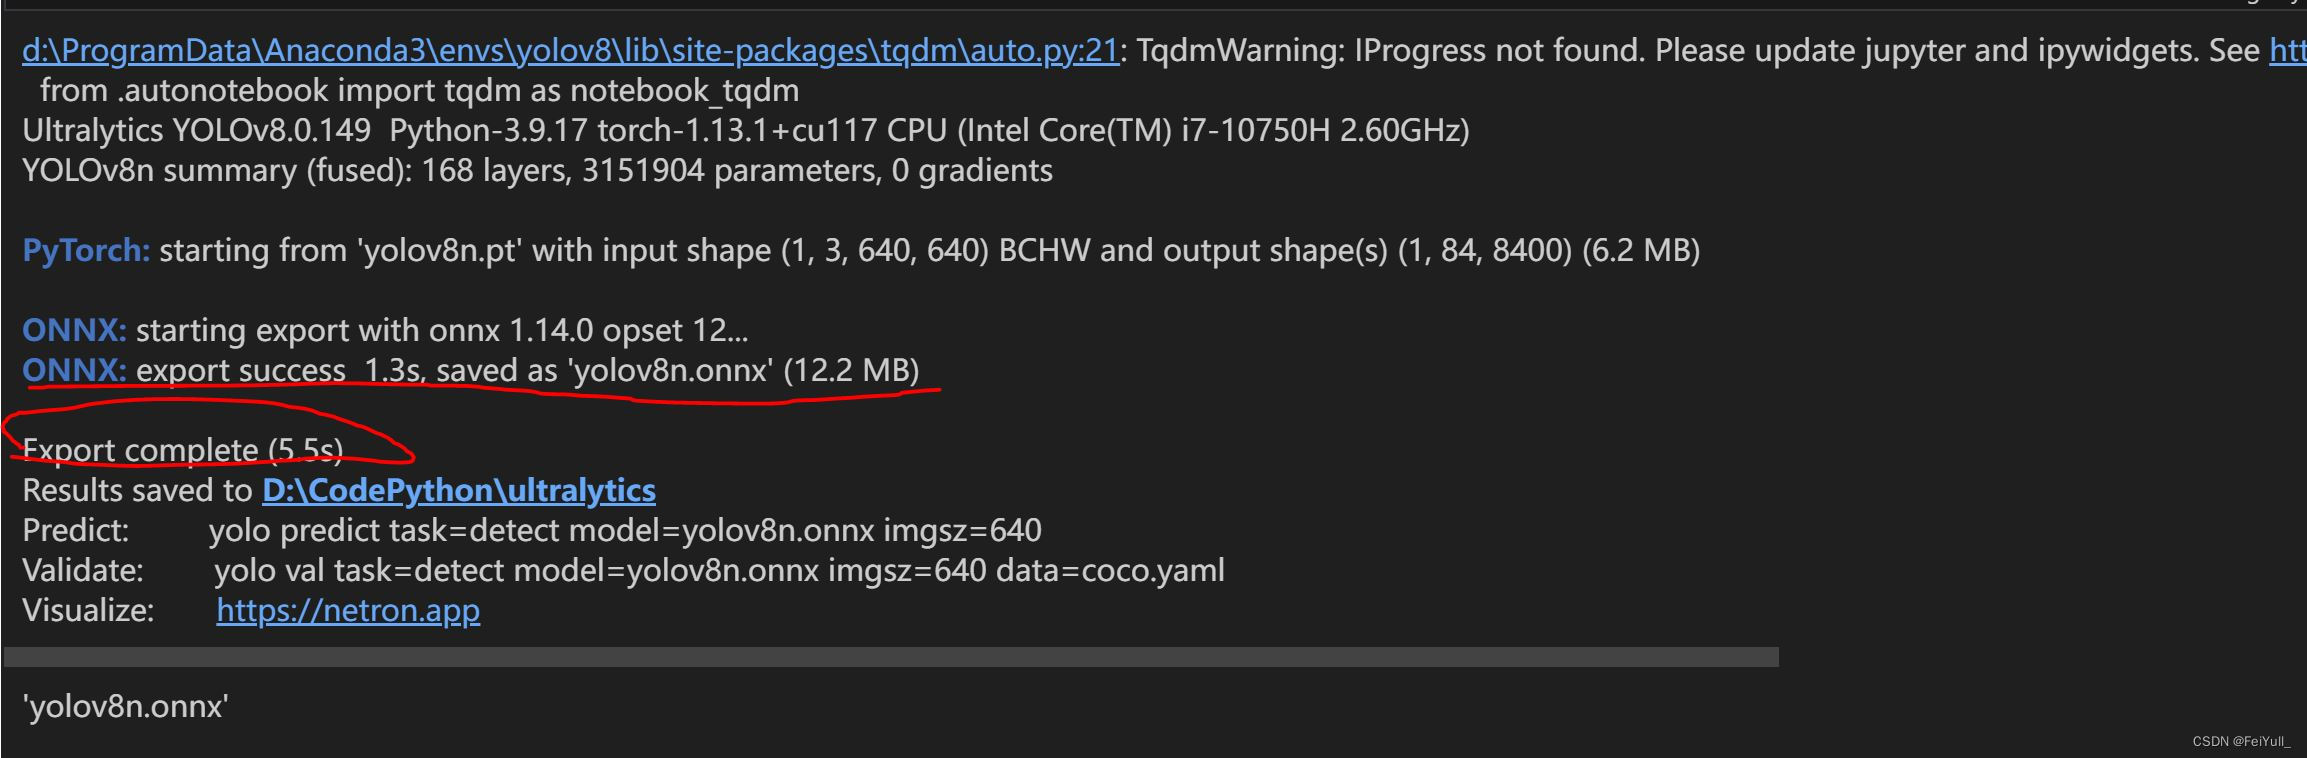
Task: Click the ONNX: label before 'export success'
Action: (x=74, y=370)
